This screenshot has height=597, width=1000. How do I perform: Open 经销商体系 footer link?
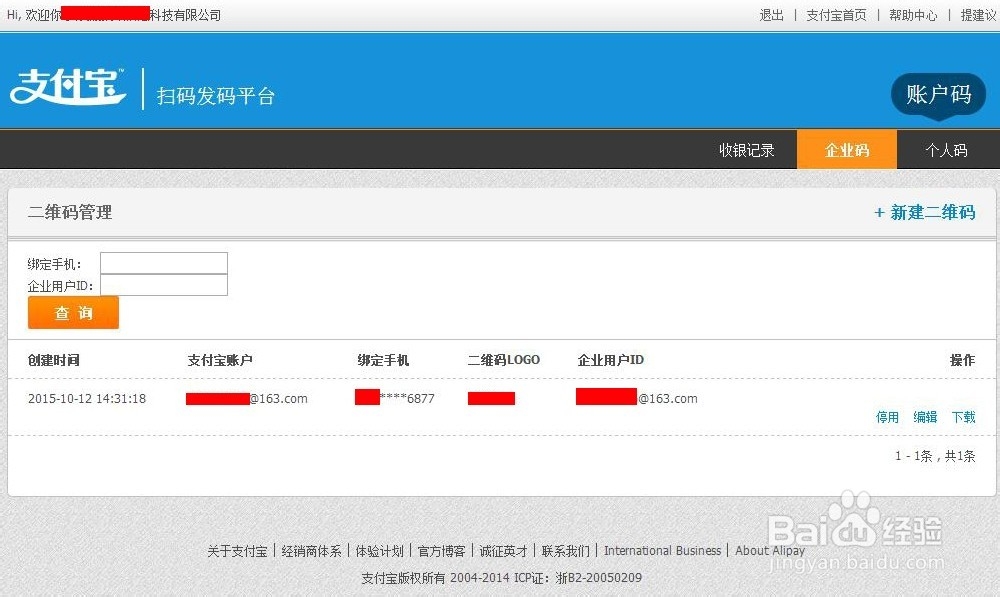click(x=311, y=551)
